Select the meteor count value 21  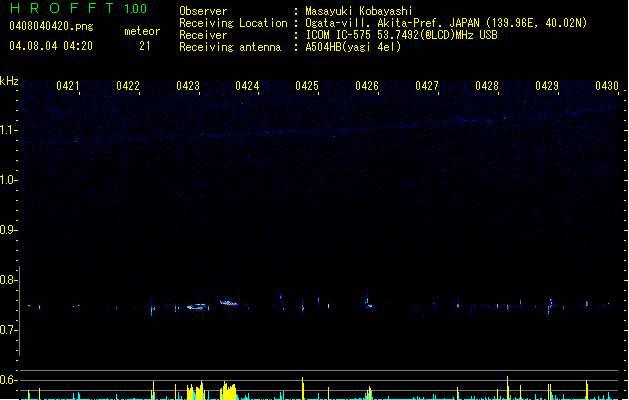pyautogui.click(x=145, y=46)
